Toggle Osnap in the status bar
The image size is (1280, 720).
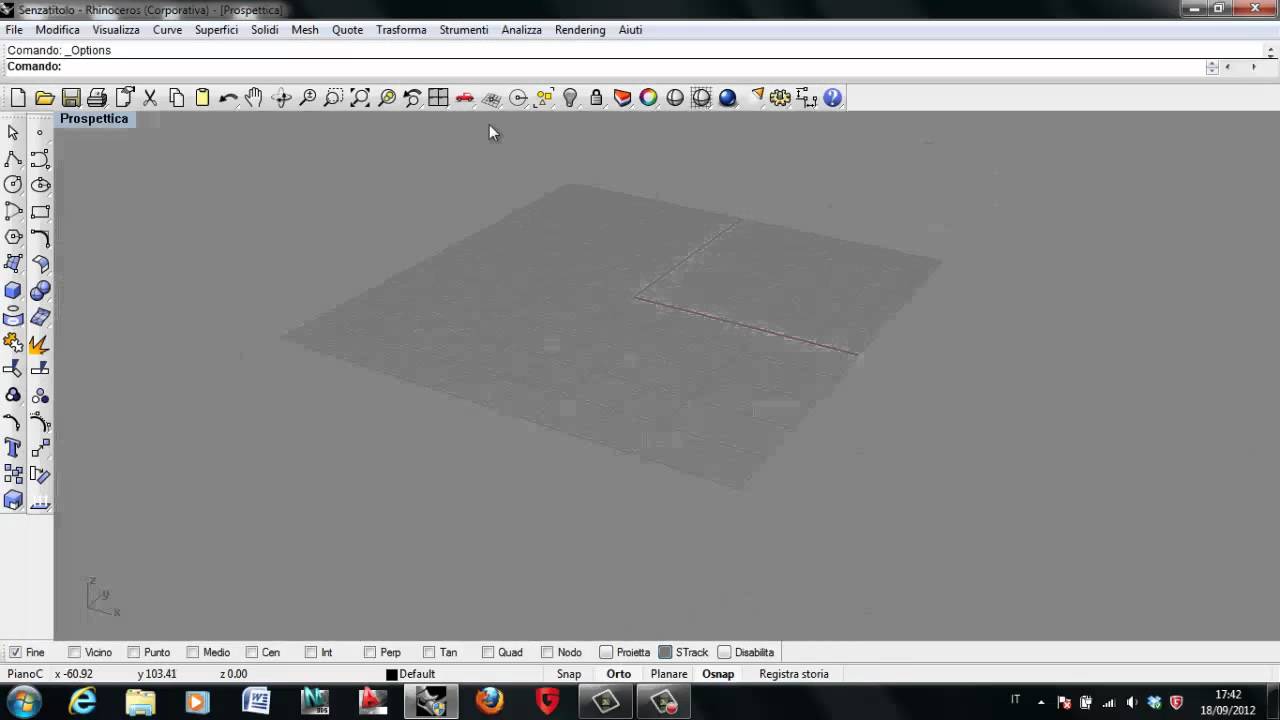click(x=718, y=674)
